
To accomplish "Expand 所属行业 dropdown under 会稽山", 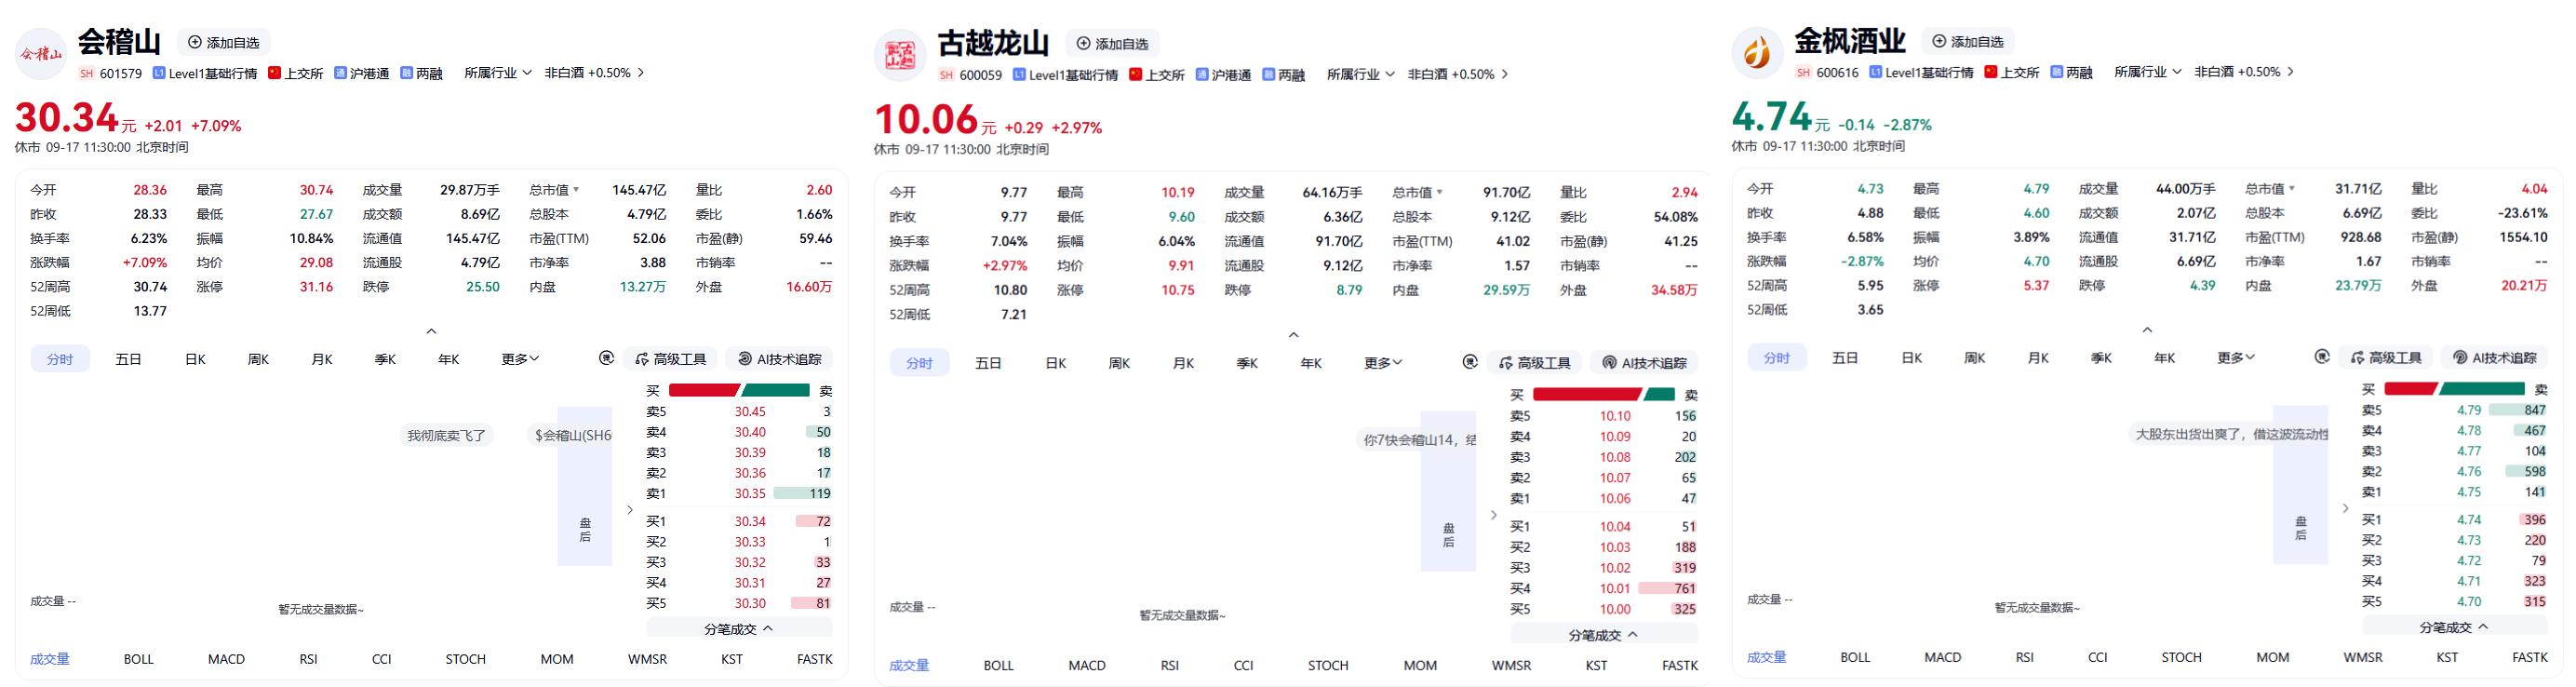I will coord(497,73).
